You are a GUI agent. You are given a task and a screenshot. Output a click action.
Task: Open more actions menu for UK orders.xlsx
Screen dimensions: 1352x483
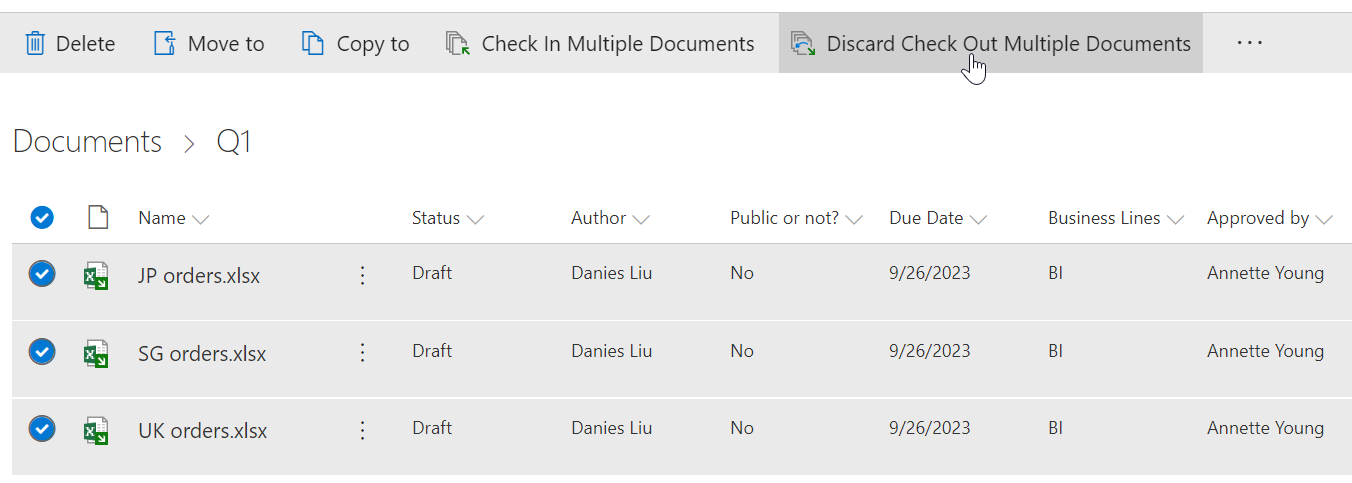point(363,430)
